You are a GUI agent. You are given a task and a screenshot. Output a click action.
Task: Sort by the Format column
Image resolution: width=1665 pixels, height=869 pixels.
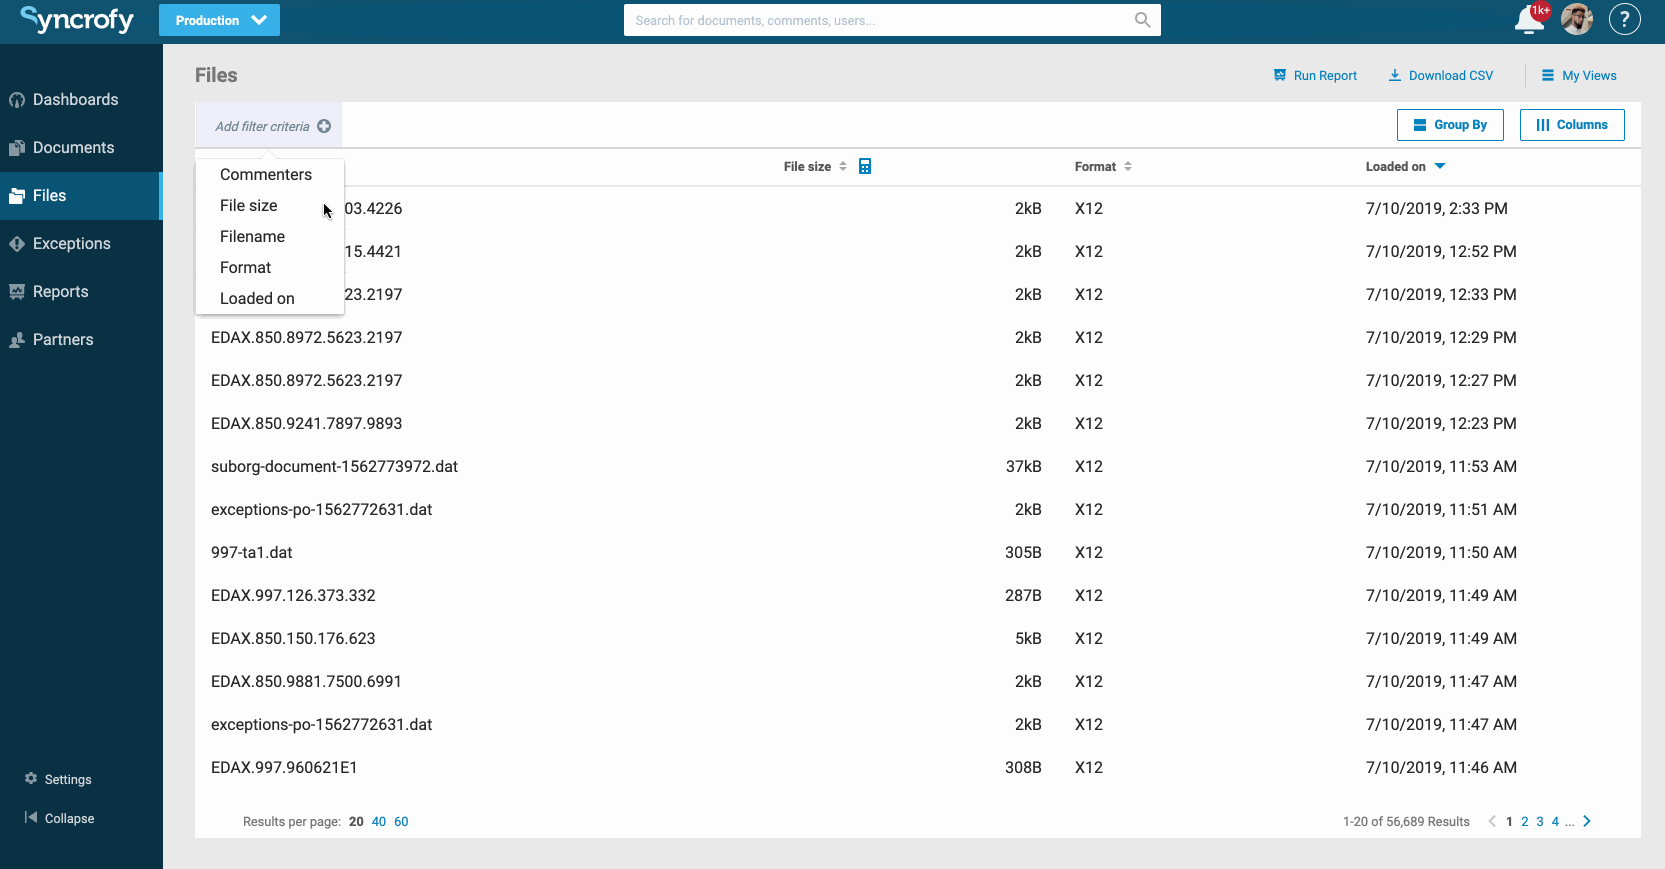[1103, 167]
